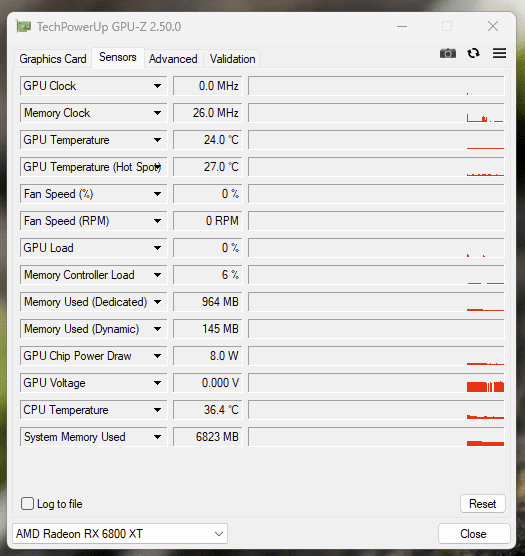Go to the Validation tab
Image resolution: width=525 pixels, height=556 pixels.
click(x=232, y=59)
